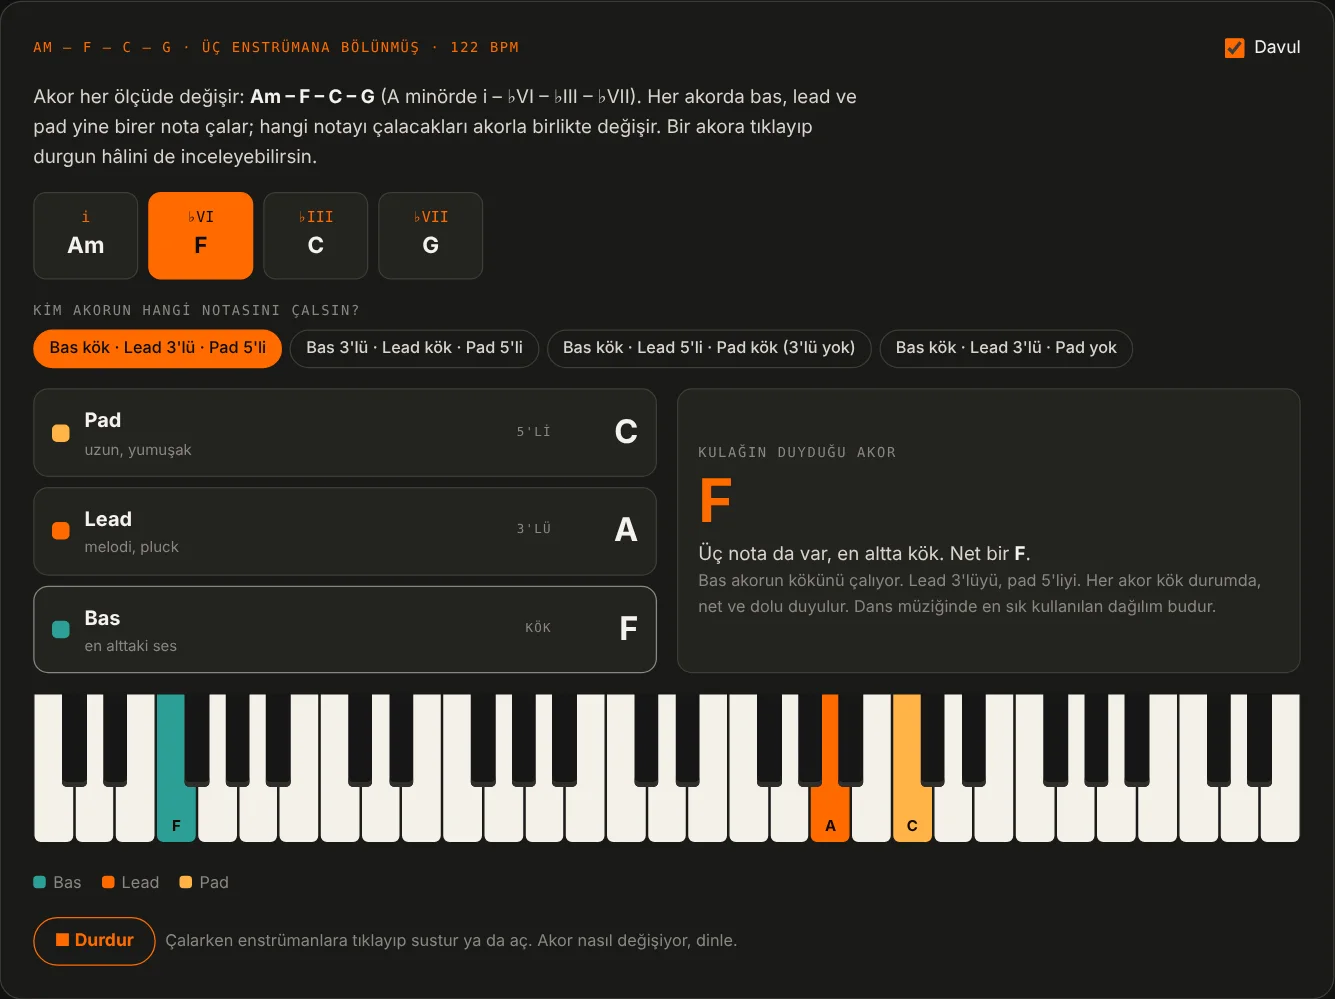
Task: Select the F chord button
Action: click(201, 236)
